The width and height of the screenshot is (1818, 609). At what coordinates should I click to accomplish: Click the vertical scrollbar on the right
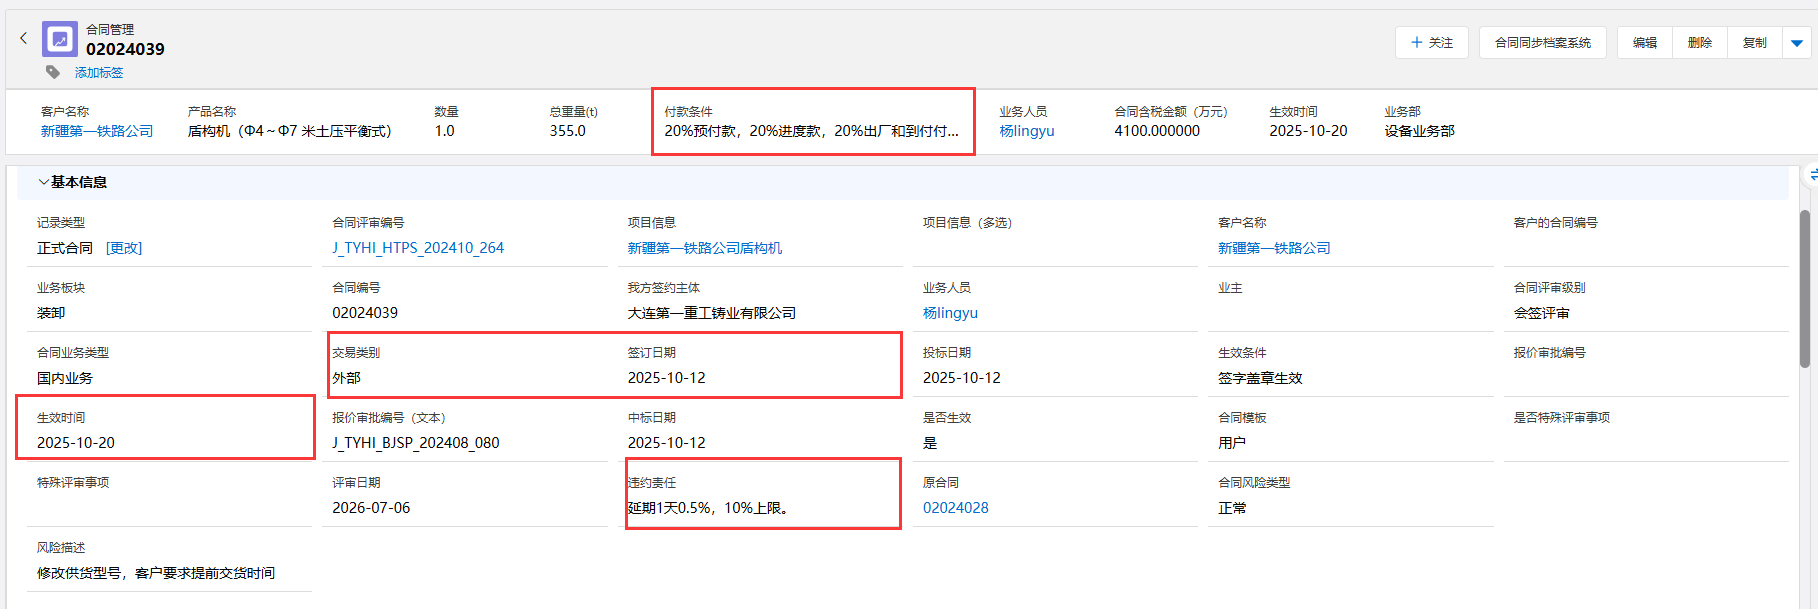1804,290
